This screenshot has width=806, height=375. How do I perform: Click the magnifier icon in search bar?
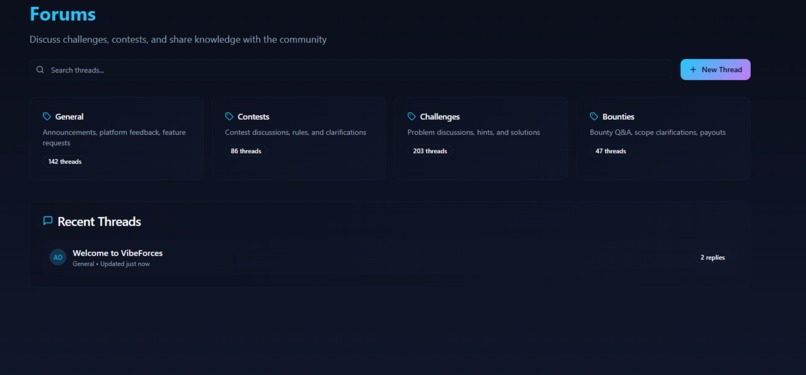[x=40, y=70]
